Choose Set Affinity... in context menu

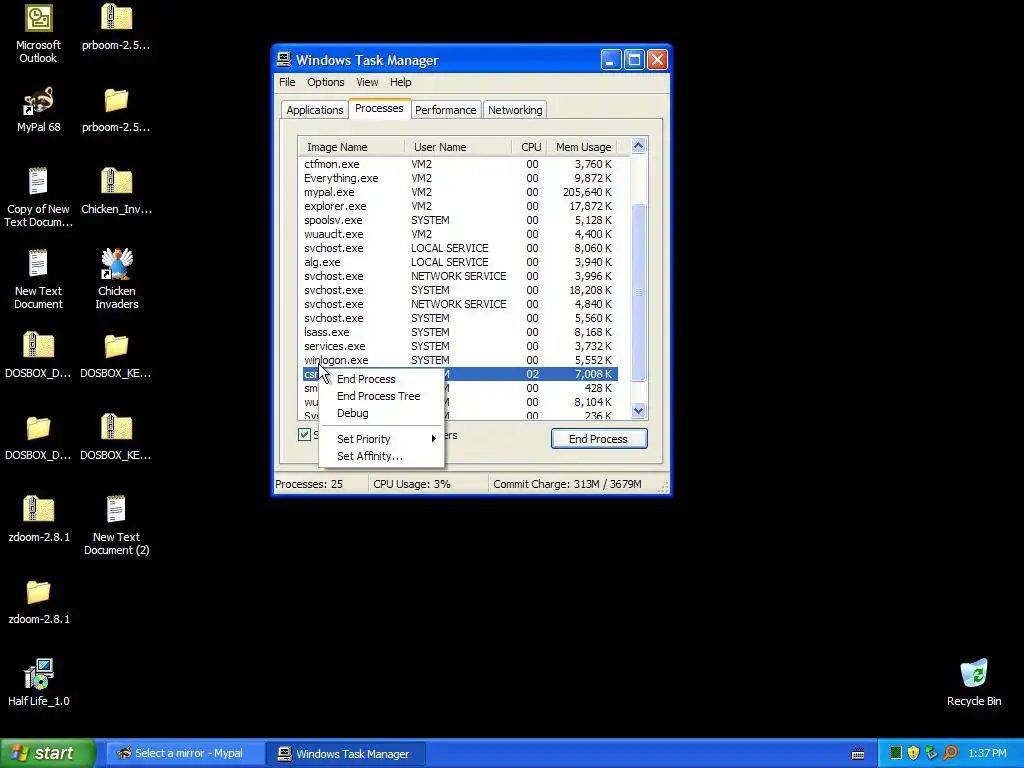381,456
